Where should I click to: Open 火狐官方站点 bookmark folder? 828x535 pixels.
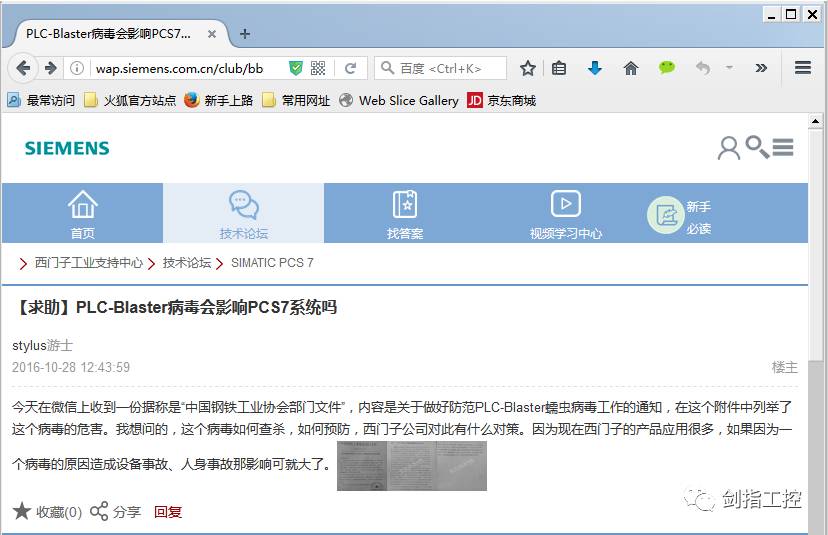[x=130, y=100]
